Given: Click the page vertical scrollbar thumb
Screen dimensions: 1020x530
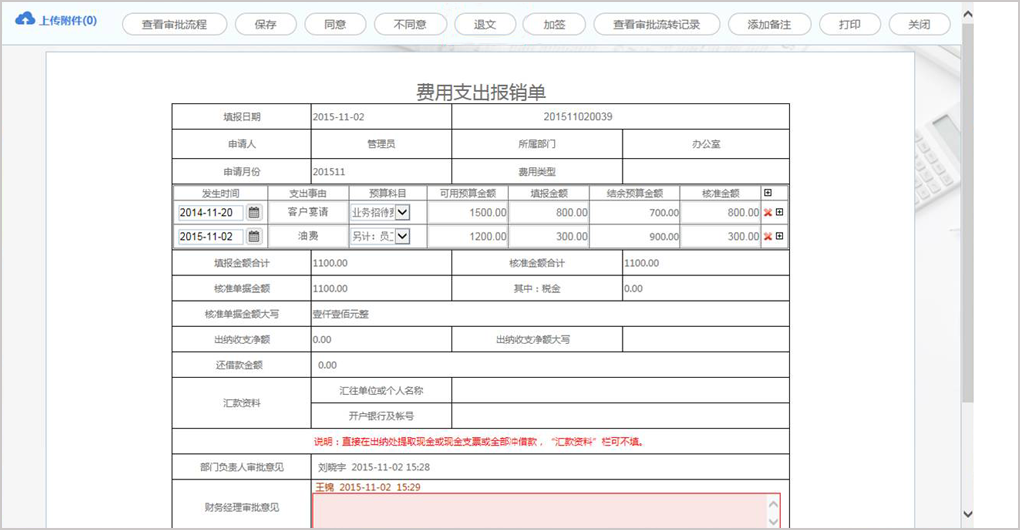Looking at the screenshot, I should [967, 211].
